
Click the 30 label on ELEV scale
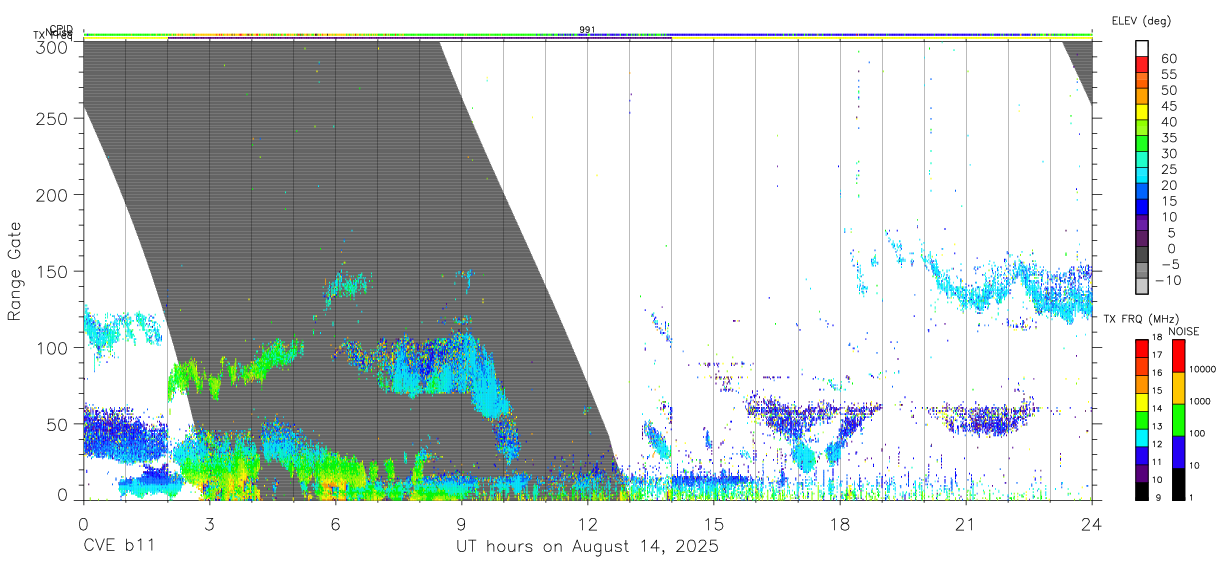[x=1167, y=154]
